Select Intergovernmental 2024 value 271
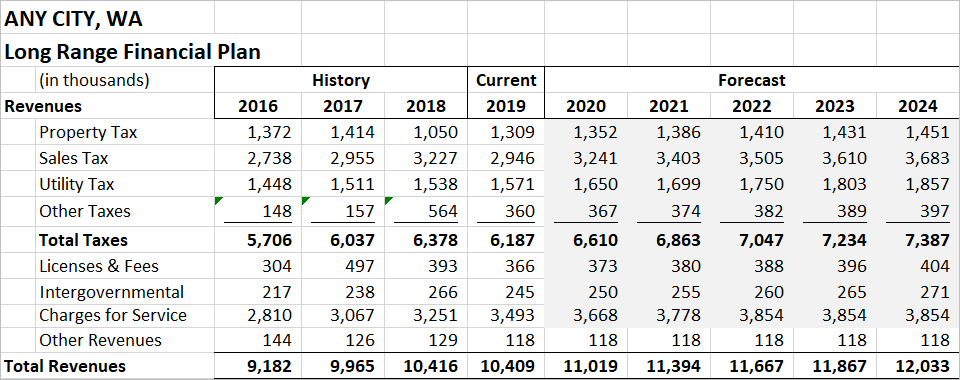This screenshot has width=960, height=380. (934, 292)
